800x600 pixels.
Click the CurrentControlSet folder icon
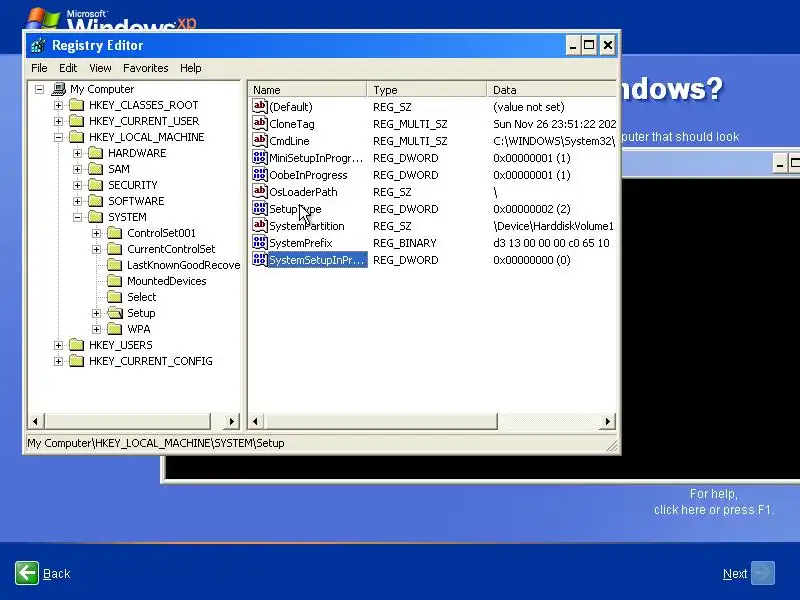click(115, 249)
